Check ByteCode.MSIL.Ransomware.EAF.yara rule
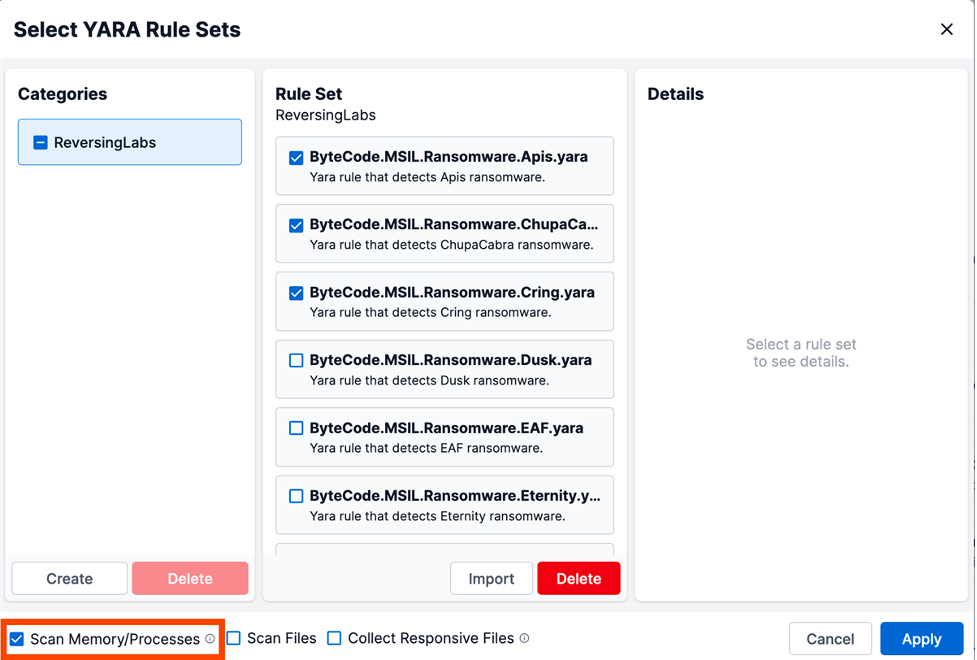Screen dimensions: 977x660 tap(295, 428)
